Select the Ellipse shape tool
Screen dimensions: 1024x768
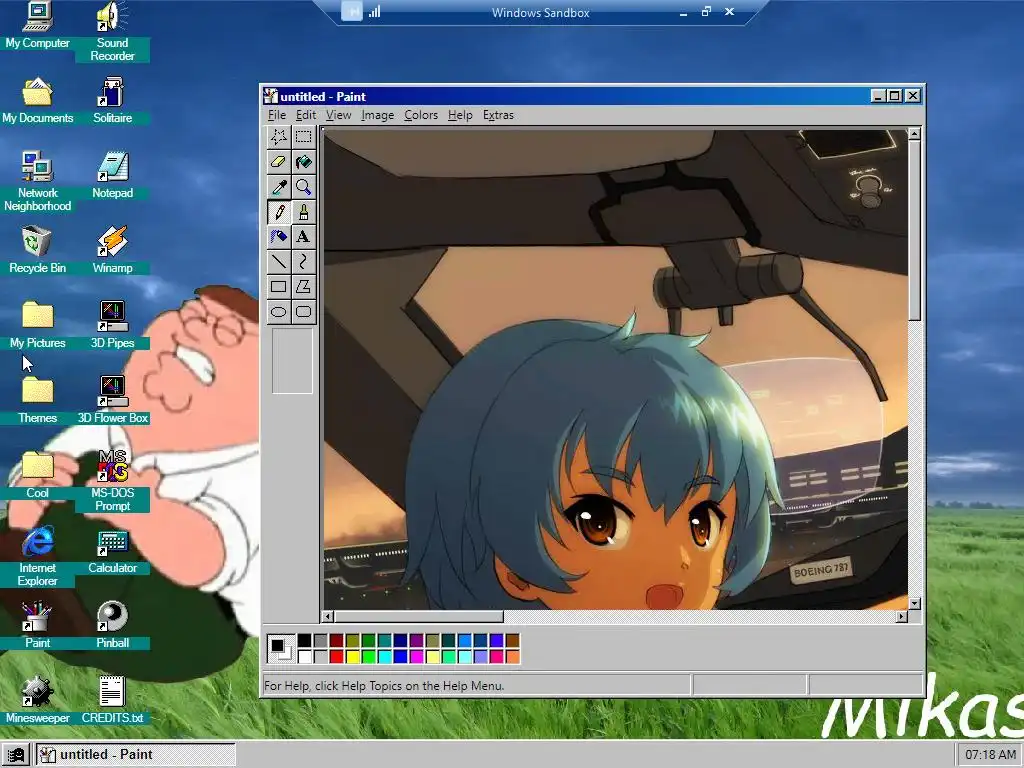[279, 312]
